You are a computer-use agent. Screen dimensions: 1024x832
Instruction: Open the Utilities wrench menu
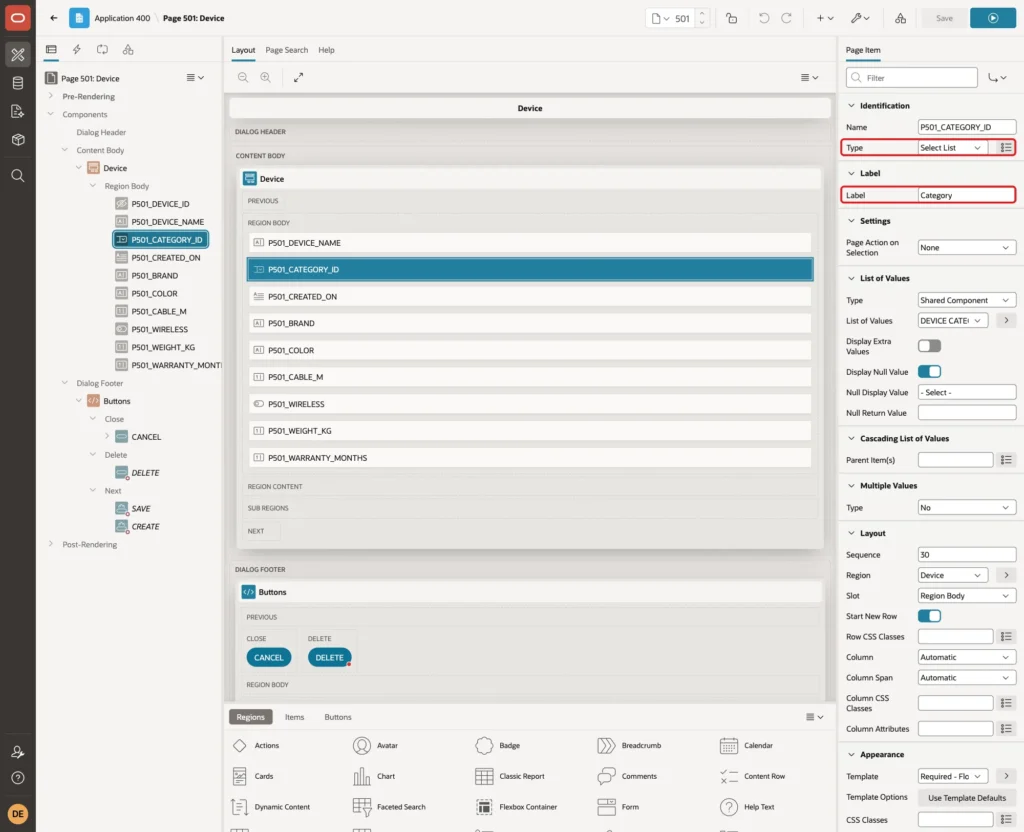[859, 18]
